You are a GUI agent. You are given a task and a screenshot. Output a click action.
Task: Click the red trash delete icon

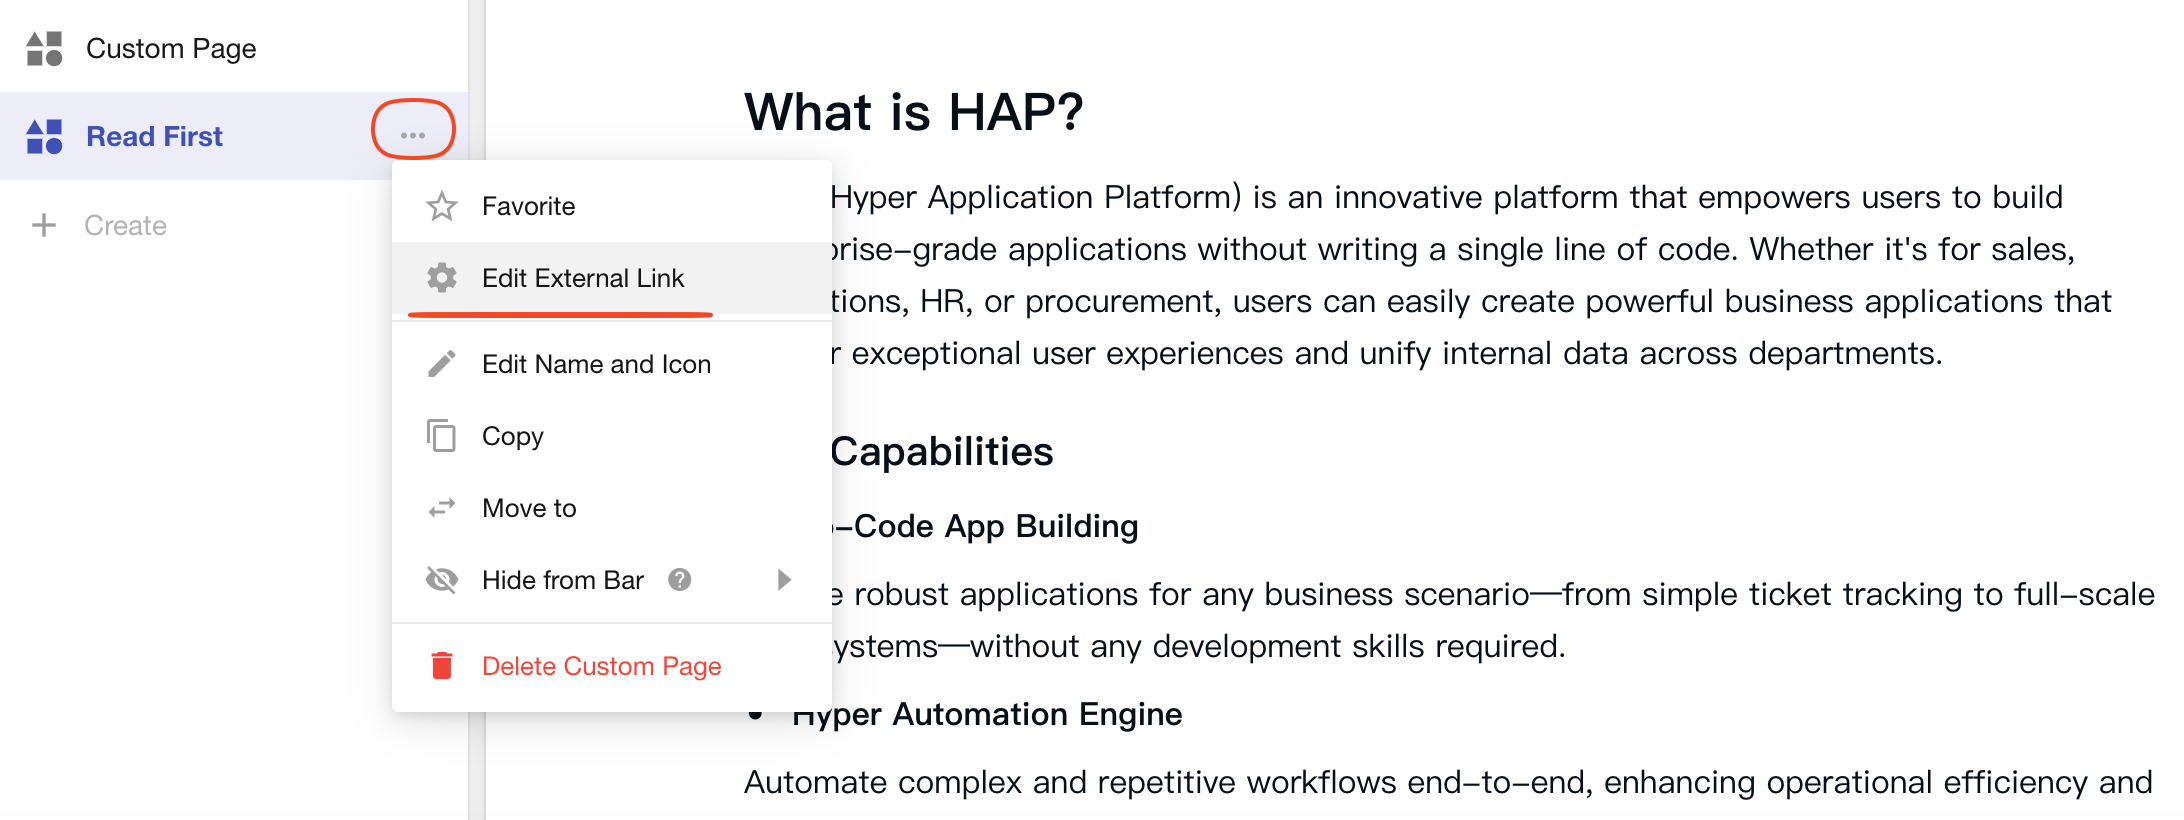click(441, 666)
